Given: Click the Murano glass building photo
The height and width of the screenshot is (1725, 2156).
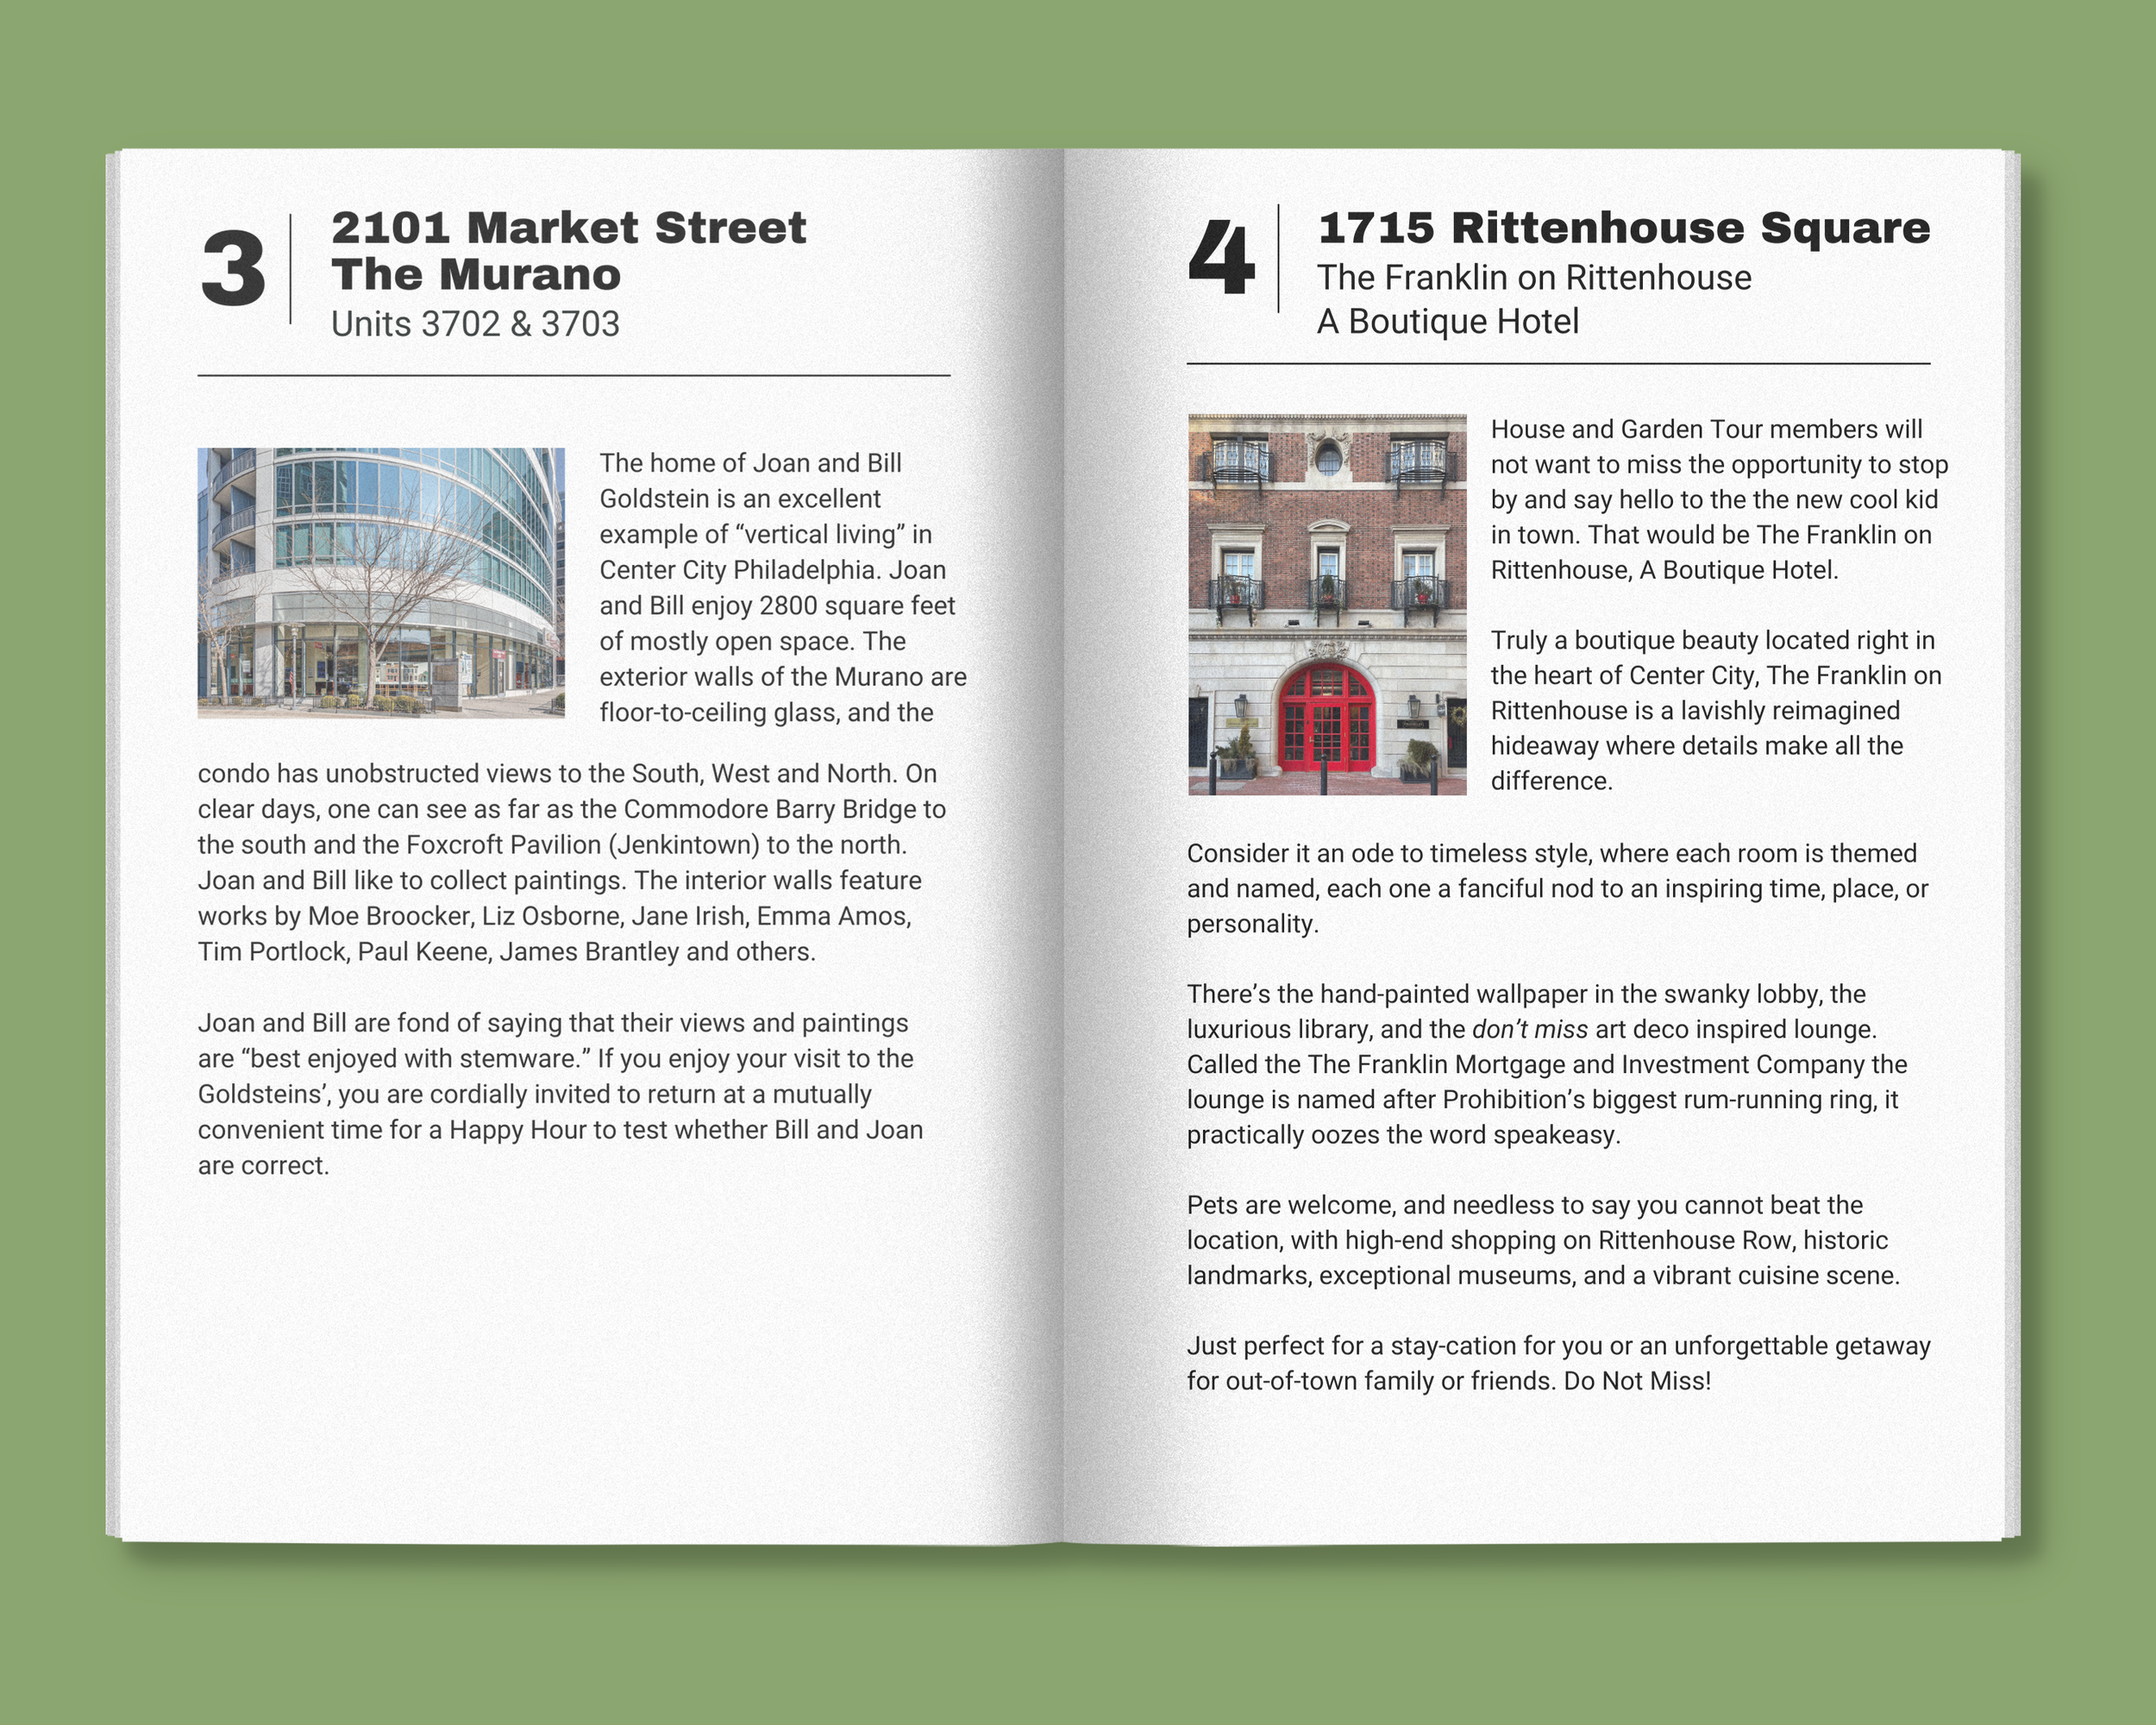Looking at the screenshot, I should tap(380, 582).
